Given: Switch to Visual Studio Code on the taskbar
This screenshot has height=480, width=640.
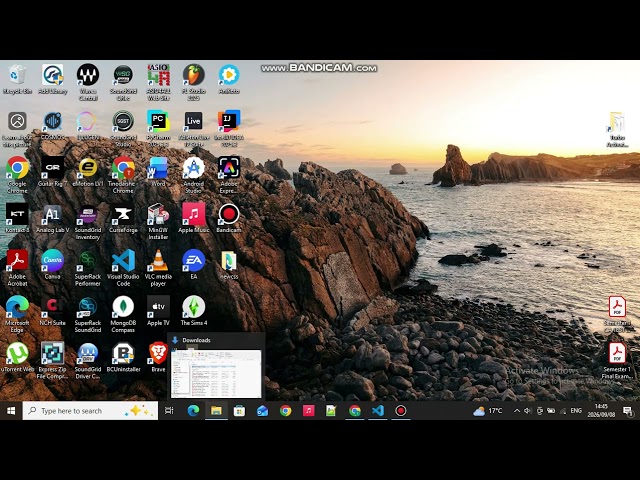Looking at the screenshot, I should [378, 411].
